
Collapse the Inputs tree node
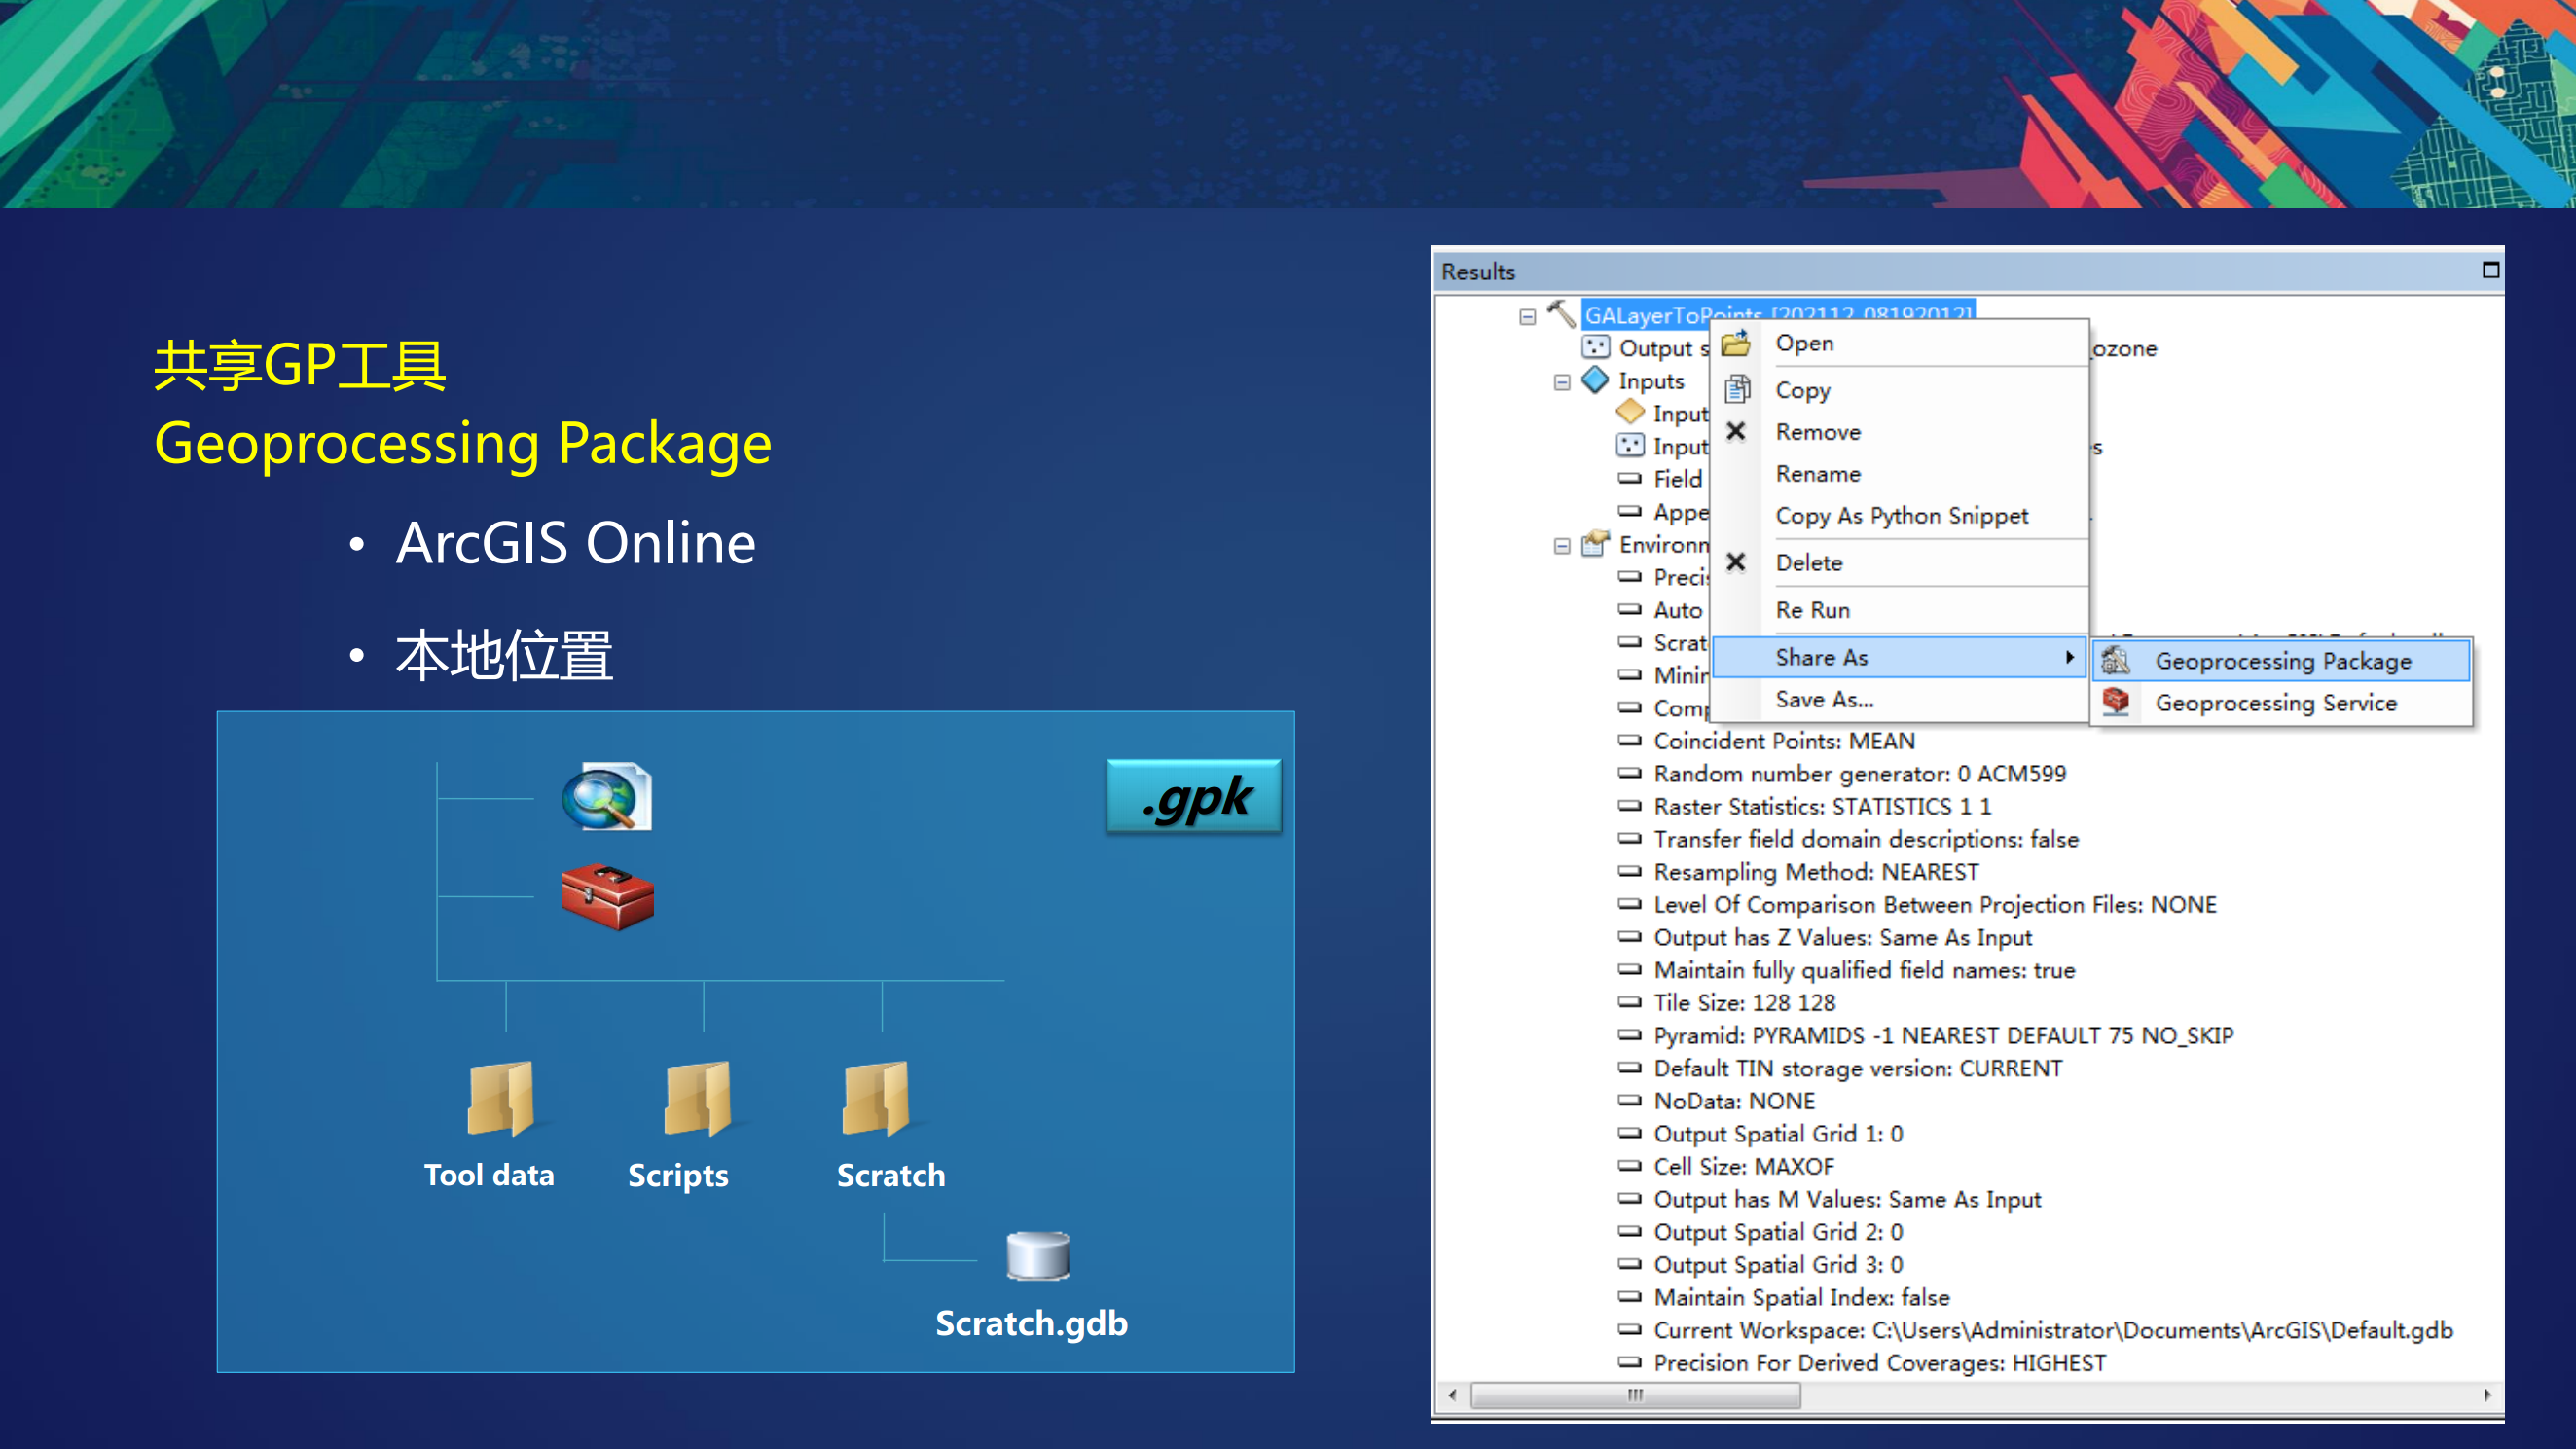[1562, 382]
